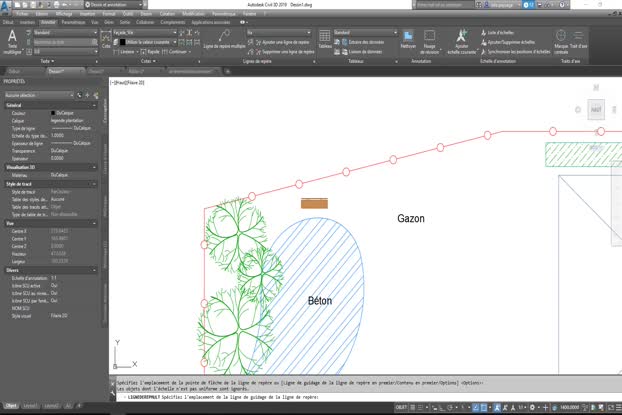Open the Affichage menu
The image size is (622, 415).
click(64, 14)
